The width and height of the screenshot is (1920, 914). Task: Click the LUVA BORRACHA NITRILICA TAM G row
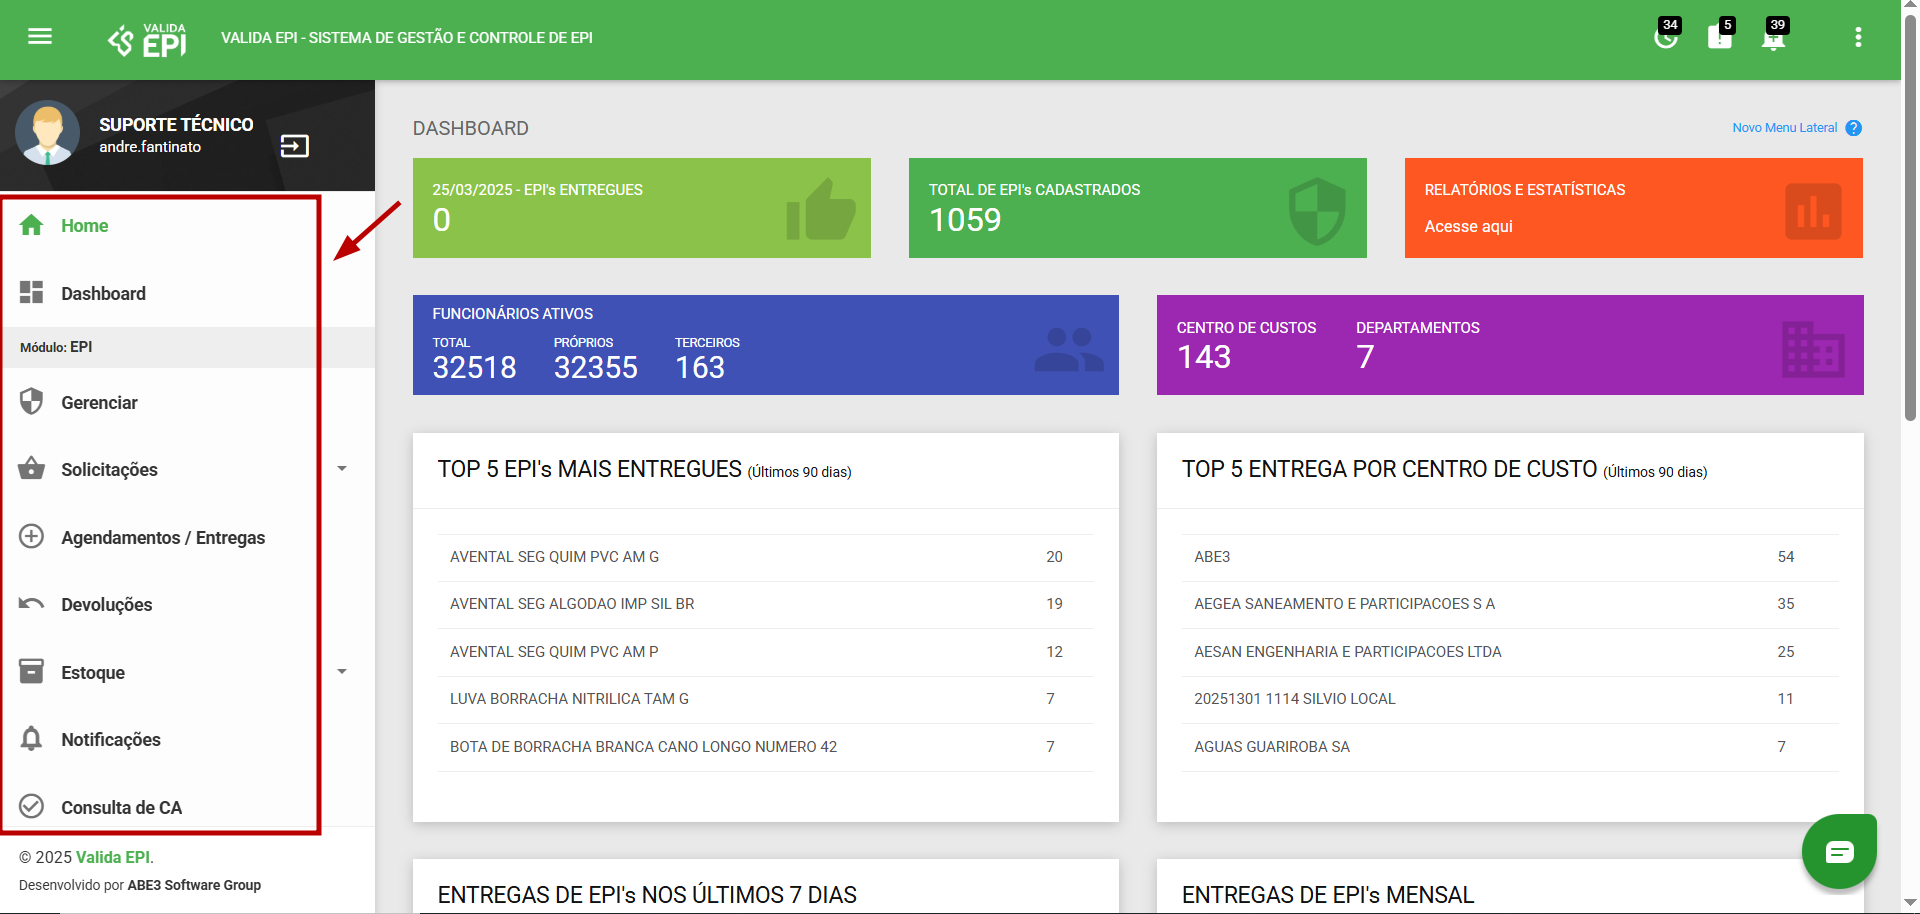pyautogui.click(x=765, y=699)
